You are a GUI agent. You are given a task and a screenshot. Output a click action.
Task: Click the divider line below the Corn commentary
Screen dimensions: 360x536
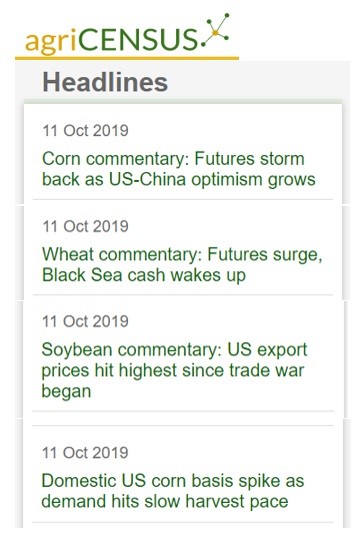tap(183, 199)
